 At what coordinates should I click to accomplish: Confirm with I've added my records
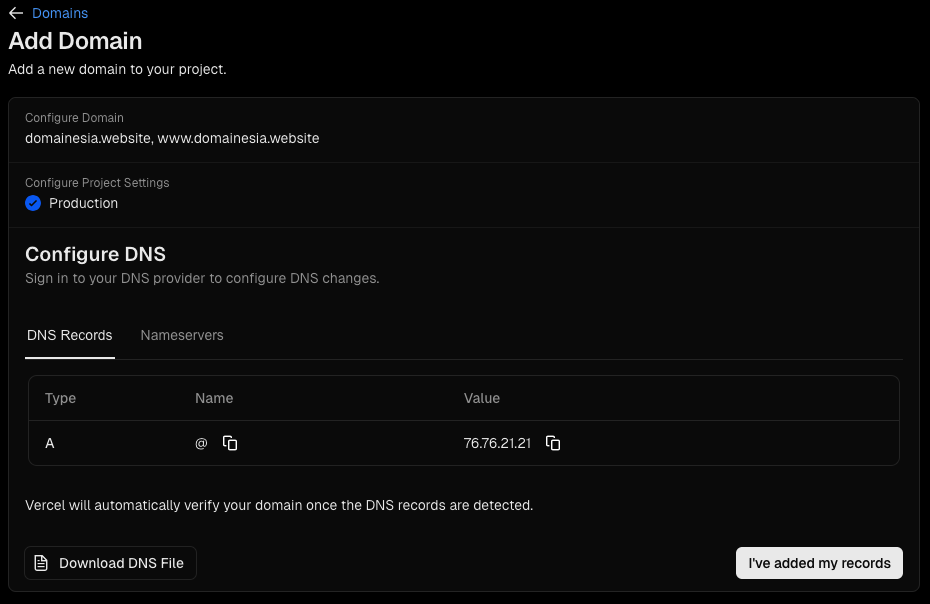click(x=819, y=563)
